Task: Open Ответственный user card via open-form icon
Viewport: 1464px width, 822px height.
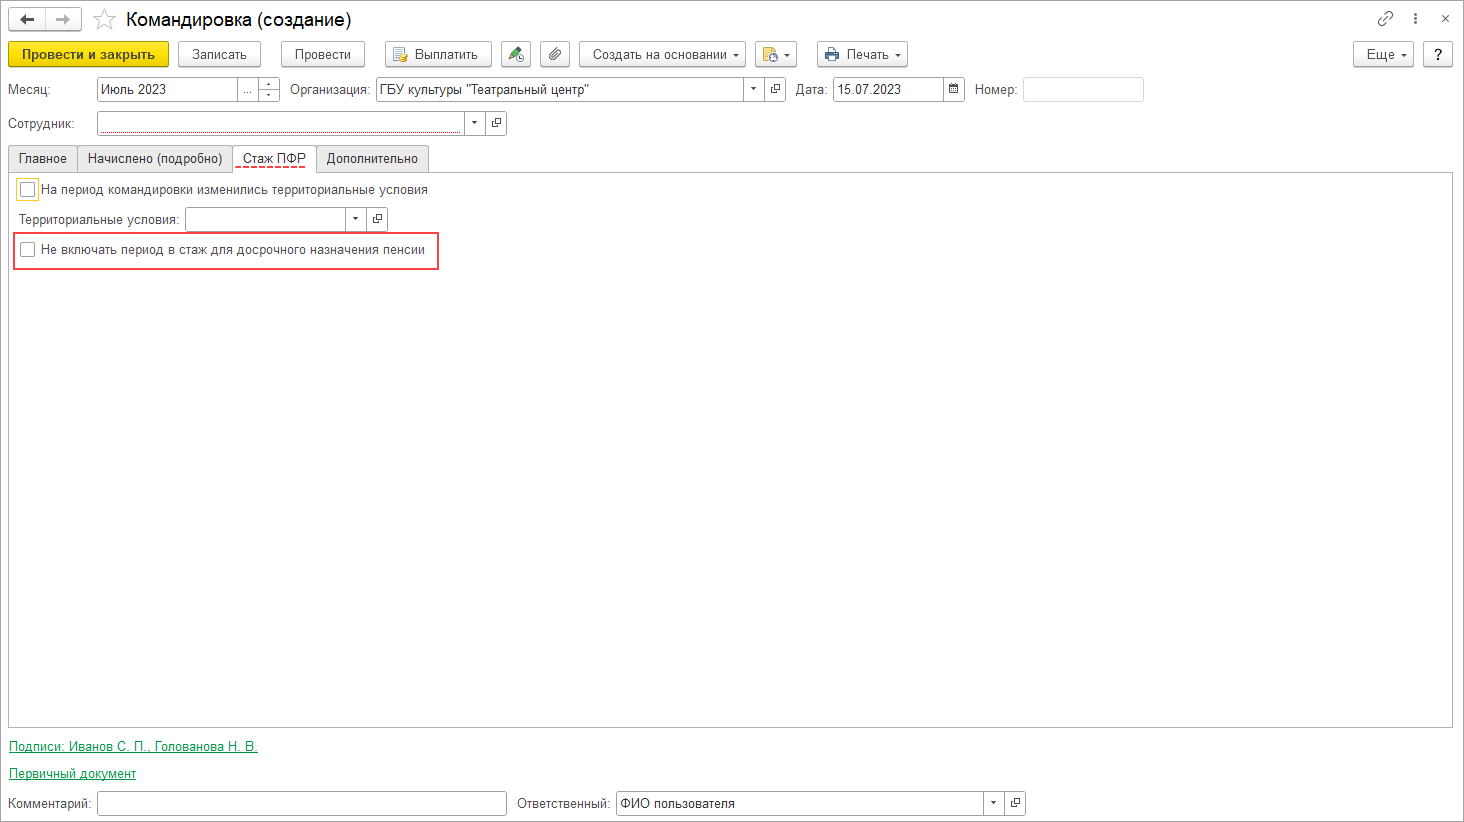Action: click(x=1015, y=803)
